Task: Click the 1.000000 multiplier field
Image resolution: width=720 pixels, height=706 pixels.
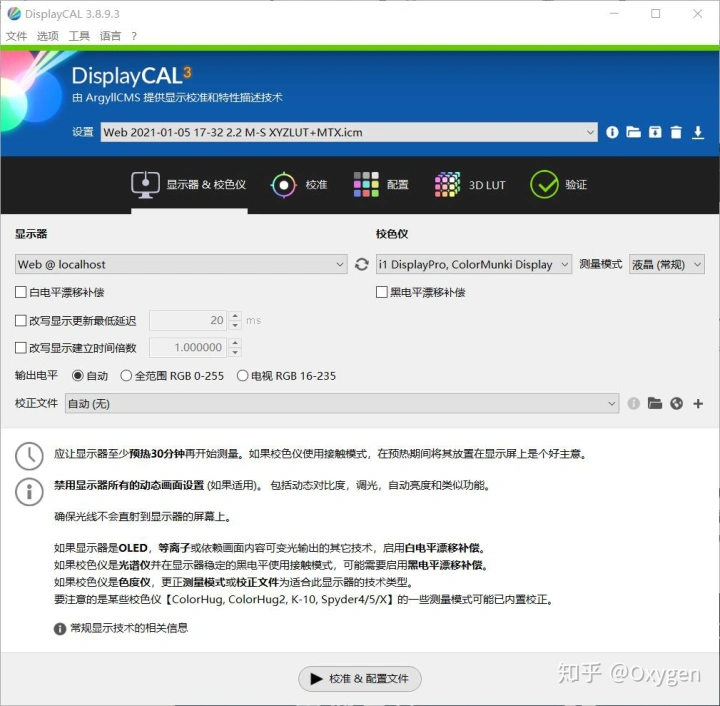Action: tap(188, 347)
